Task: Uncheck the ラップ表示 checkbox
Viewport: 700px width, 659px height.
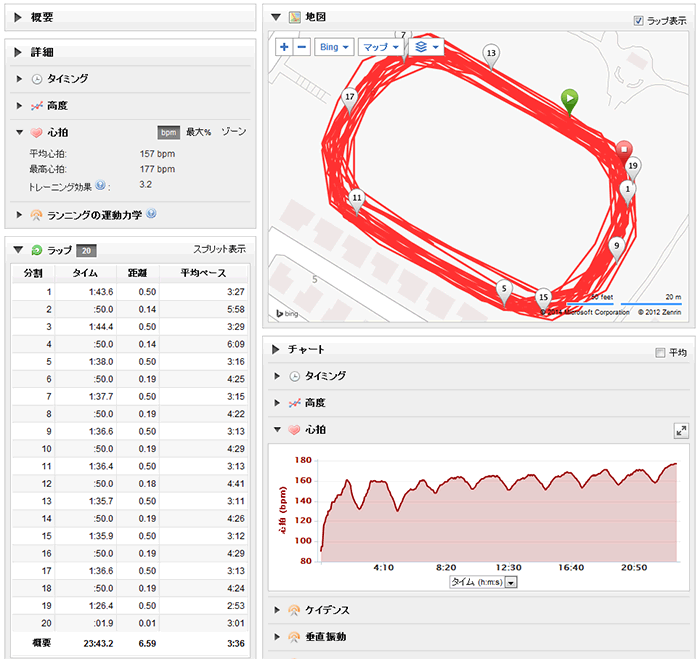Action: 639,20
